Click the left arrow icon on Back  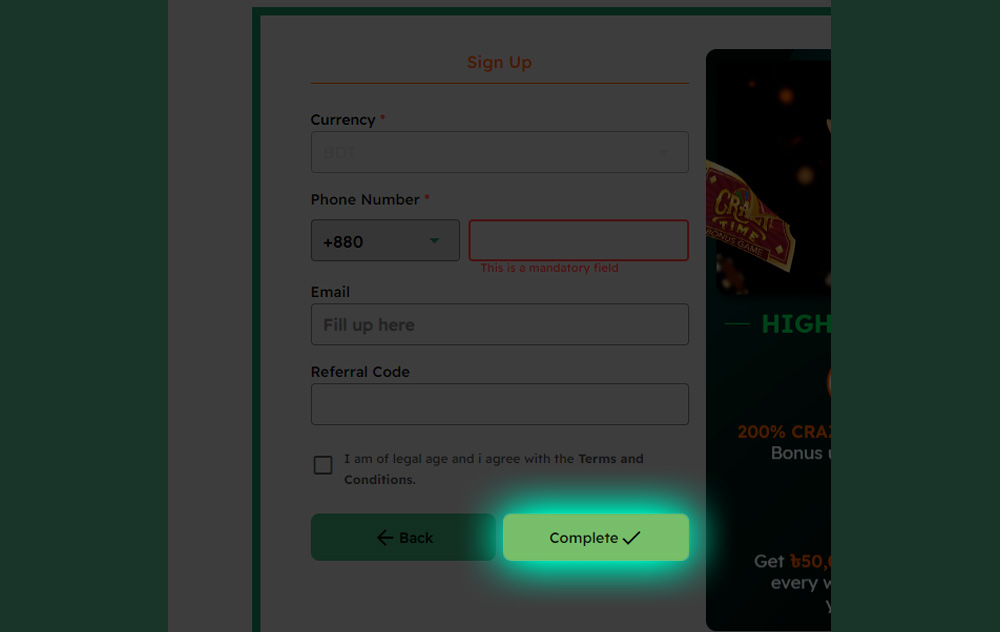tap(385, 538)
